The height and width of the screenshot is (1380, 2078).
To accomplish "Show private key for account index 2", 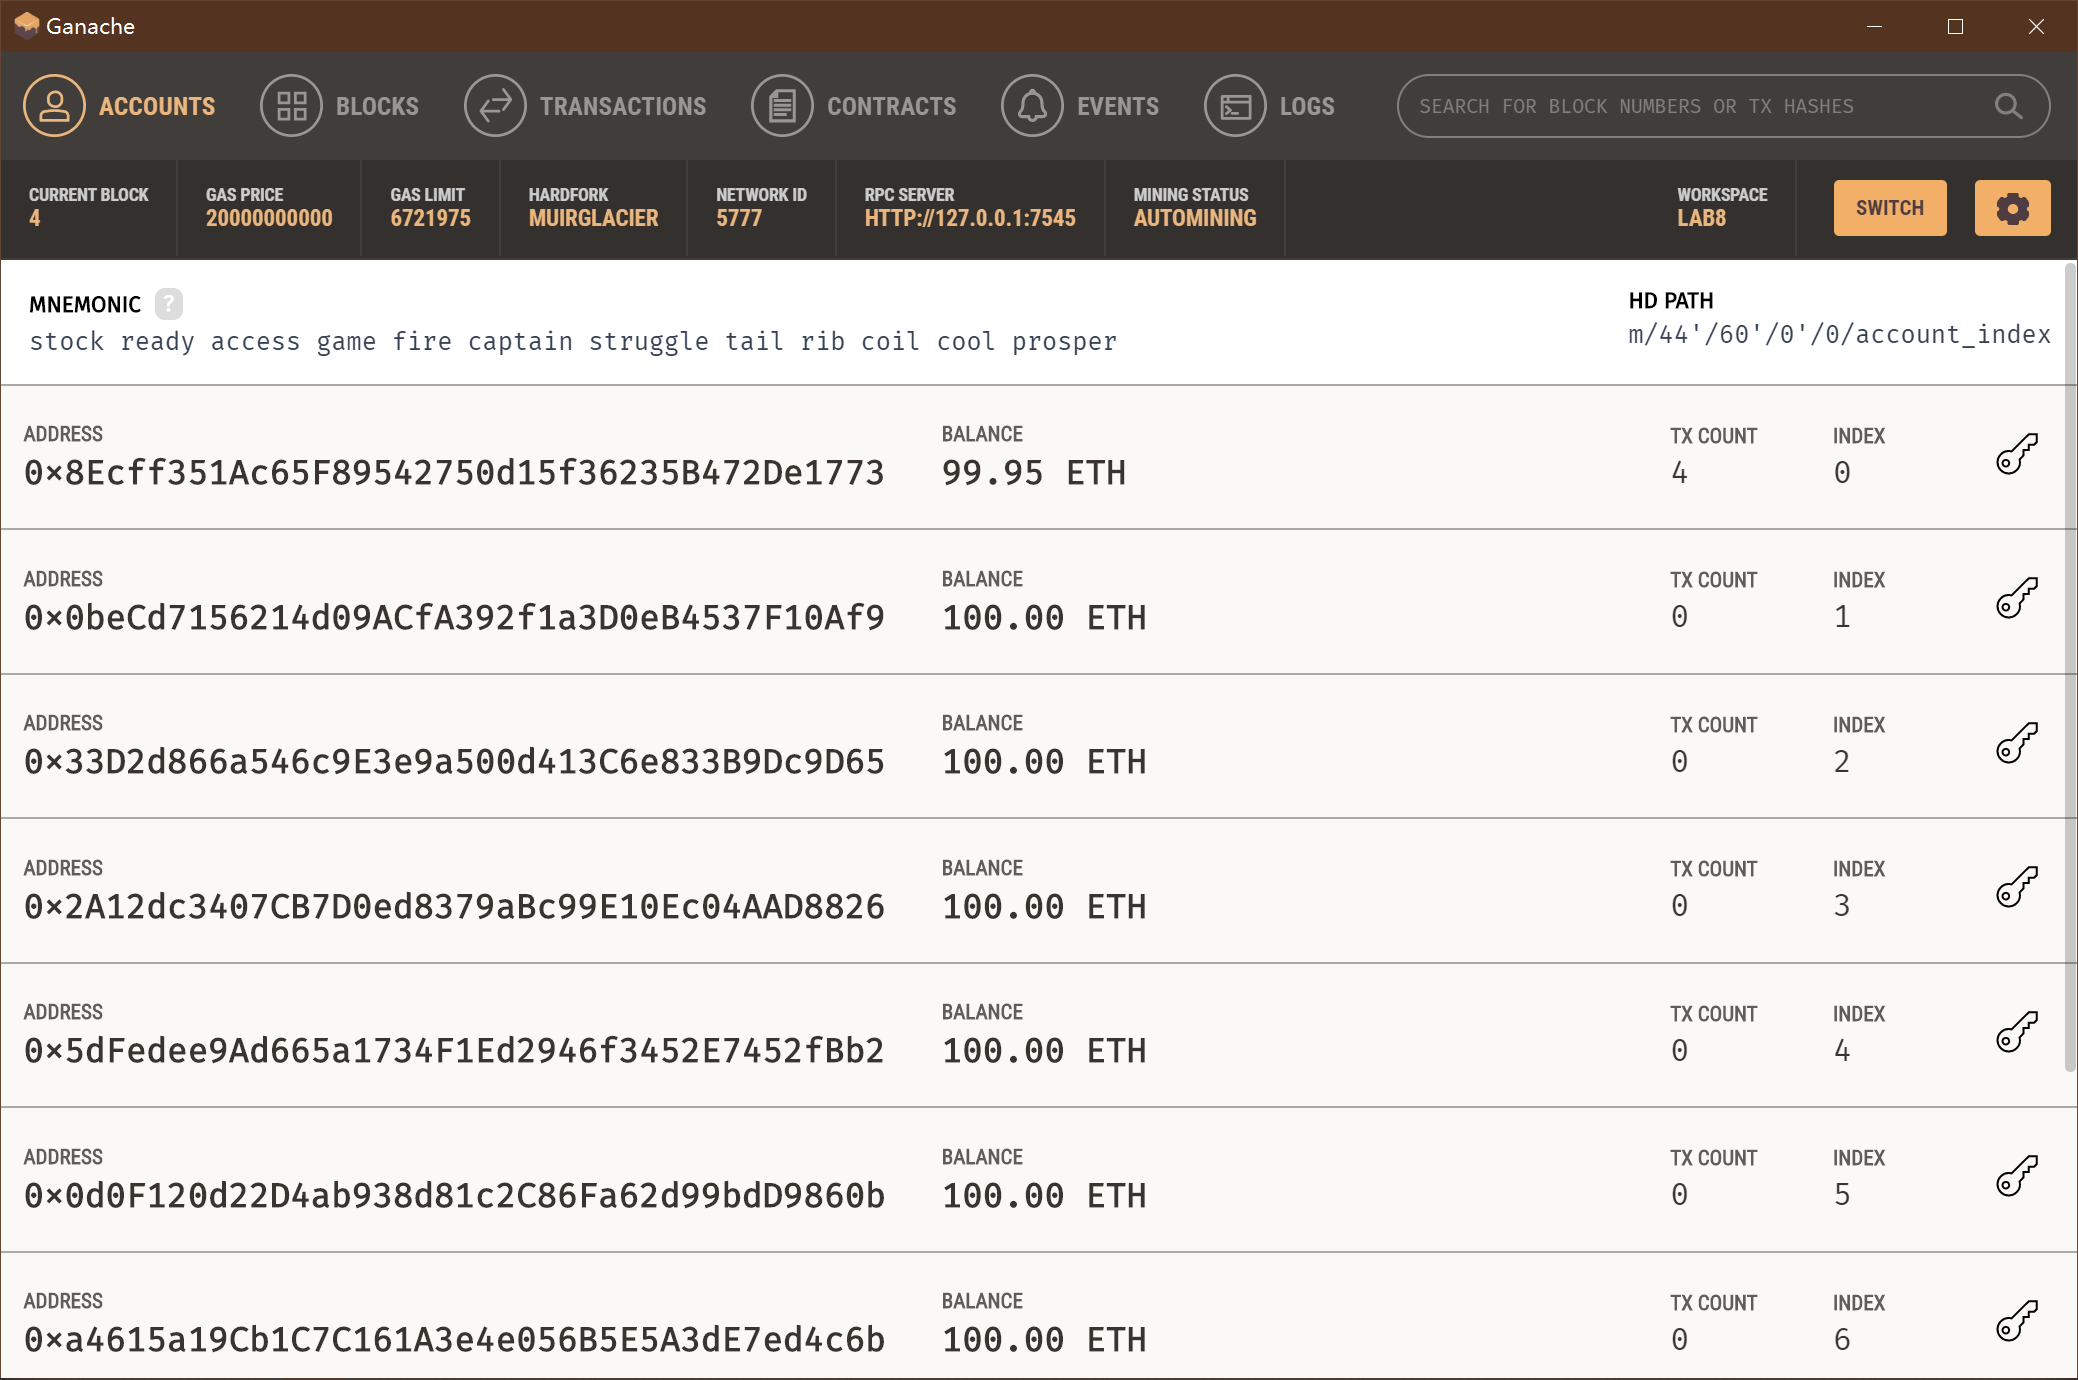I will (x=2016, y=743).
